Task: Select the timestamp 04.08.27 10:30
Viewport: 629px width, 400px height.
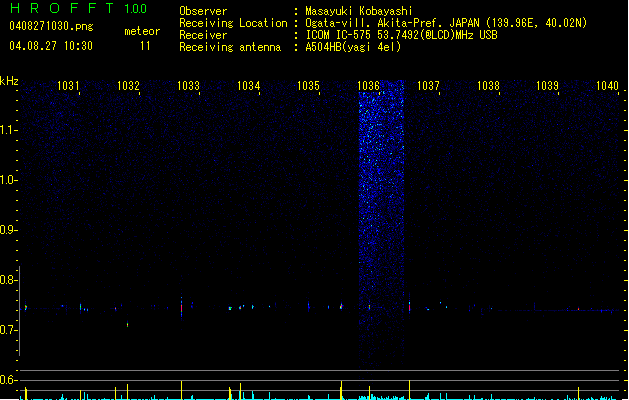Action: click(51, 46)
